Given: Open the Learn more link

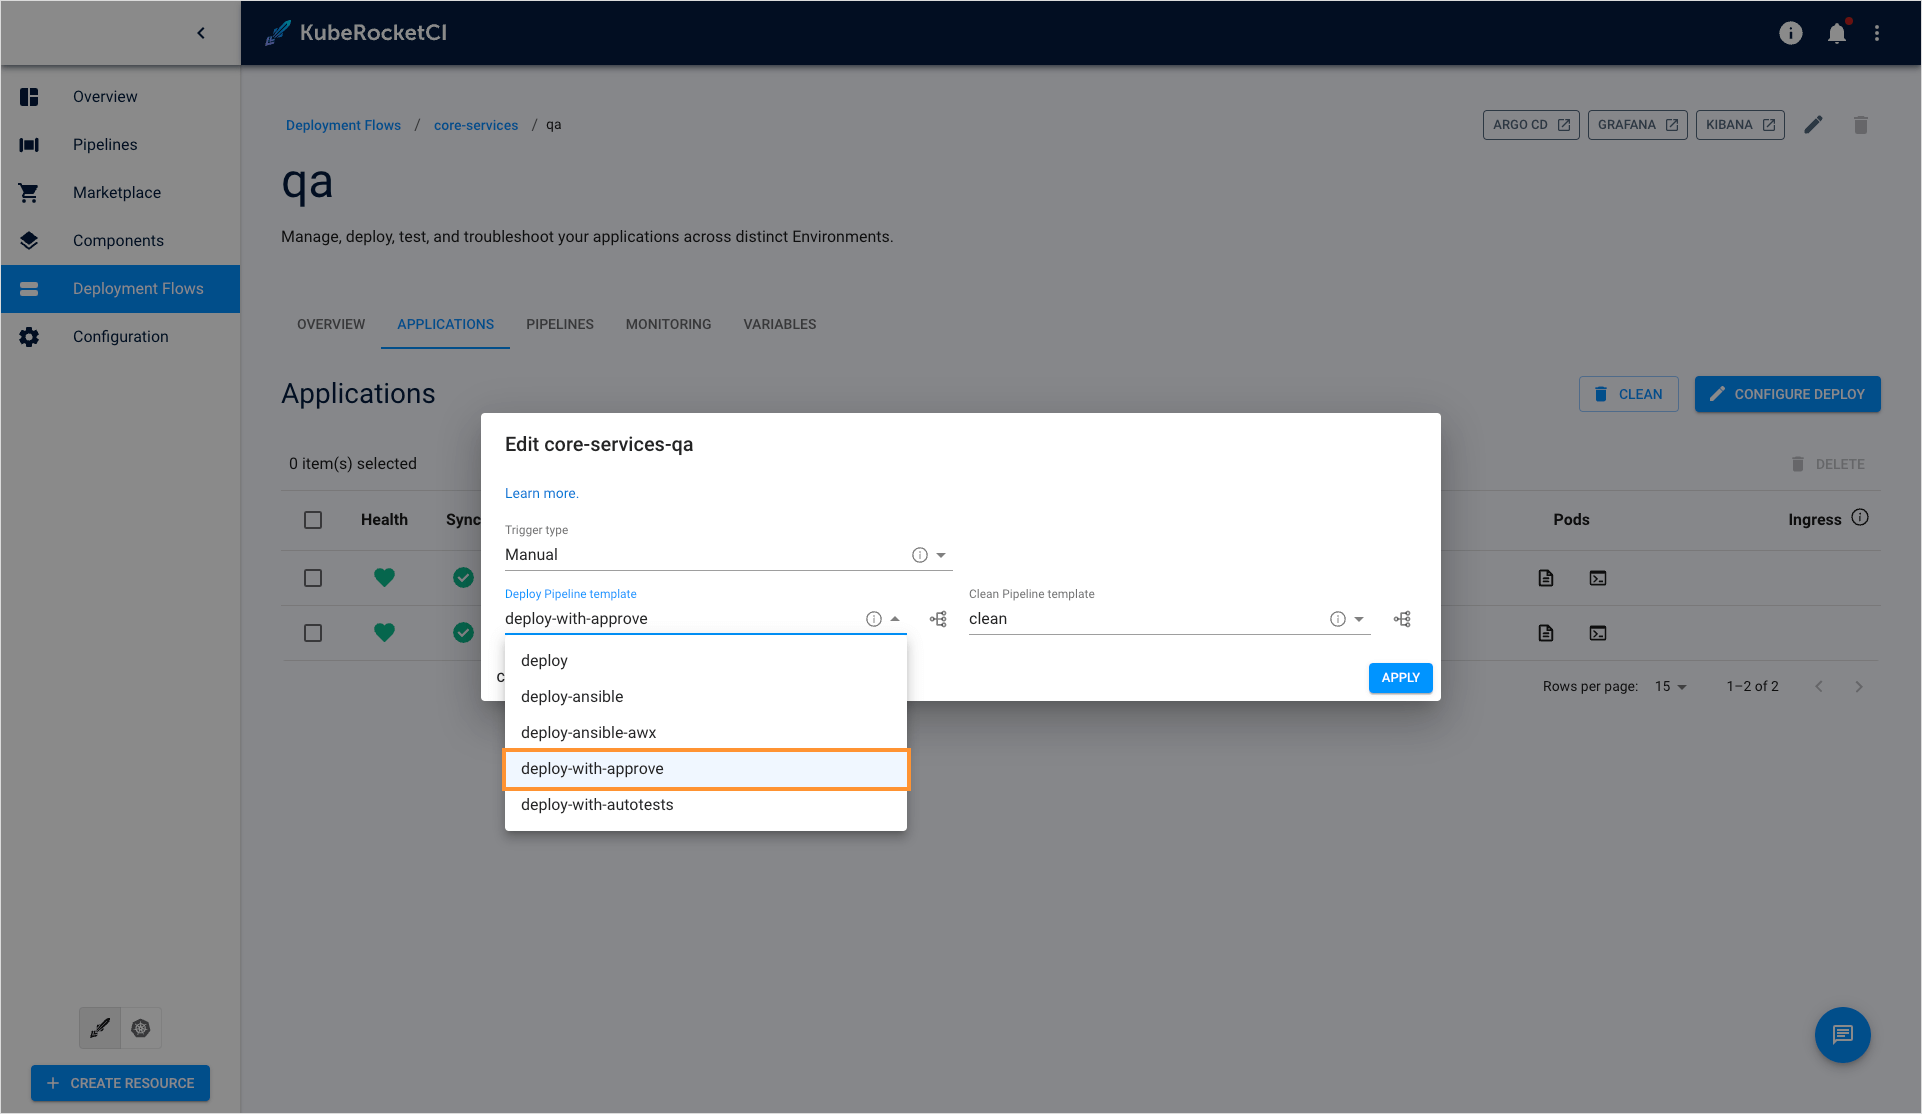Looking at the screenshot, I should (541, 493).
